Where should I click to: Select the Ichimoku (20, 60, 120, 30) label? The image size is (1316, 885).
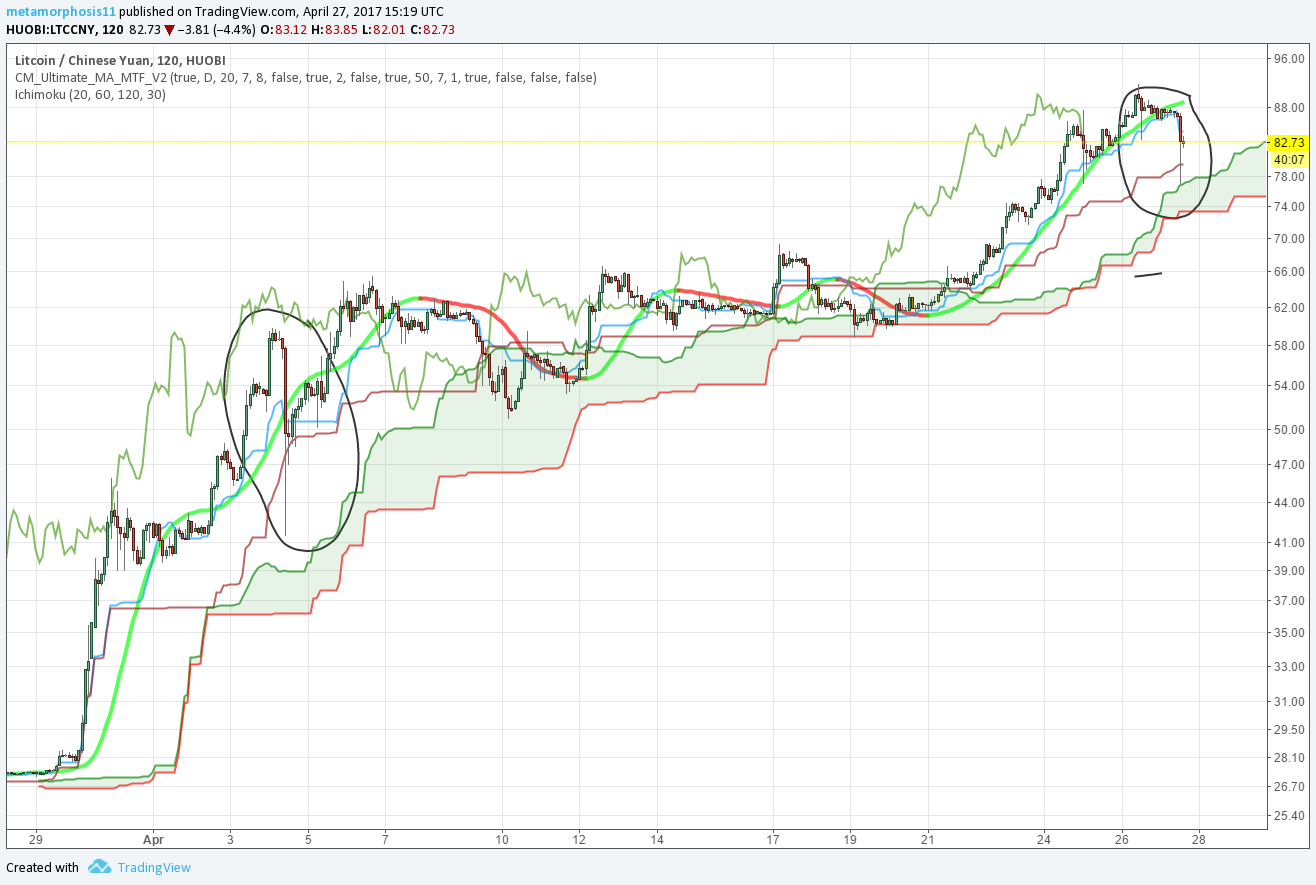[x=90, y=95]
